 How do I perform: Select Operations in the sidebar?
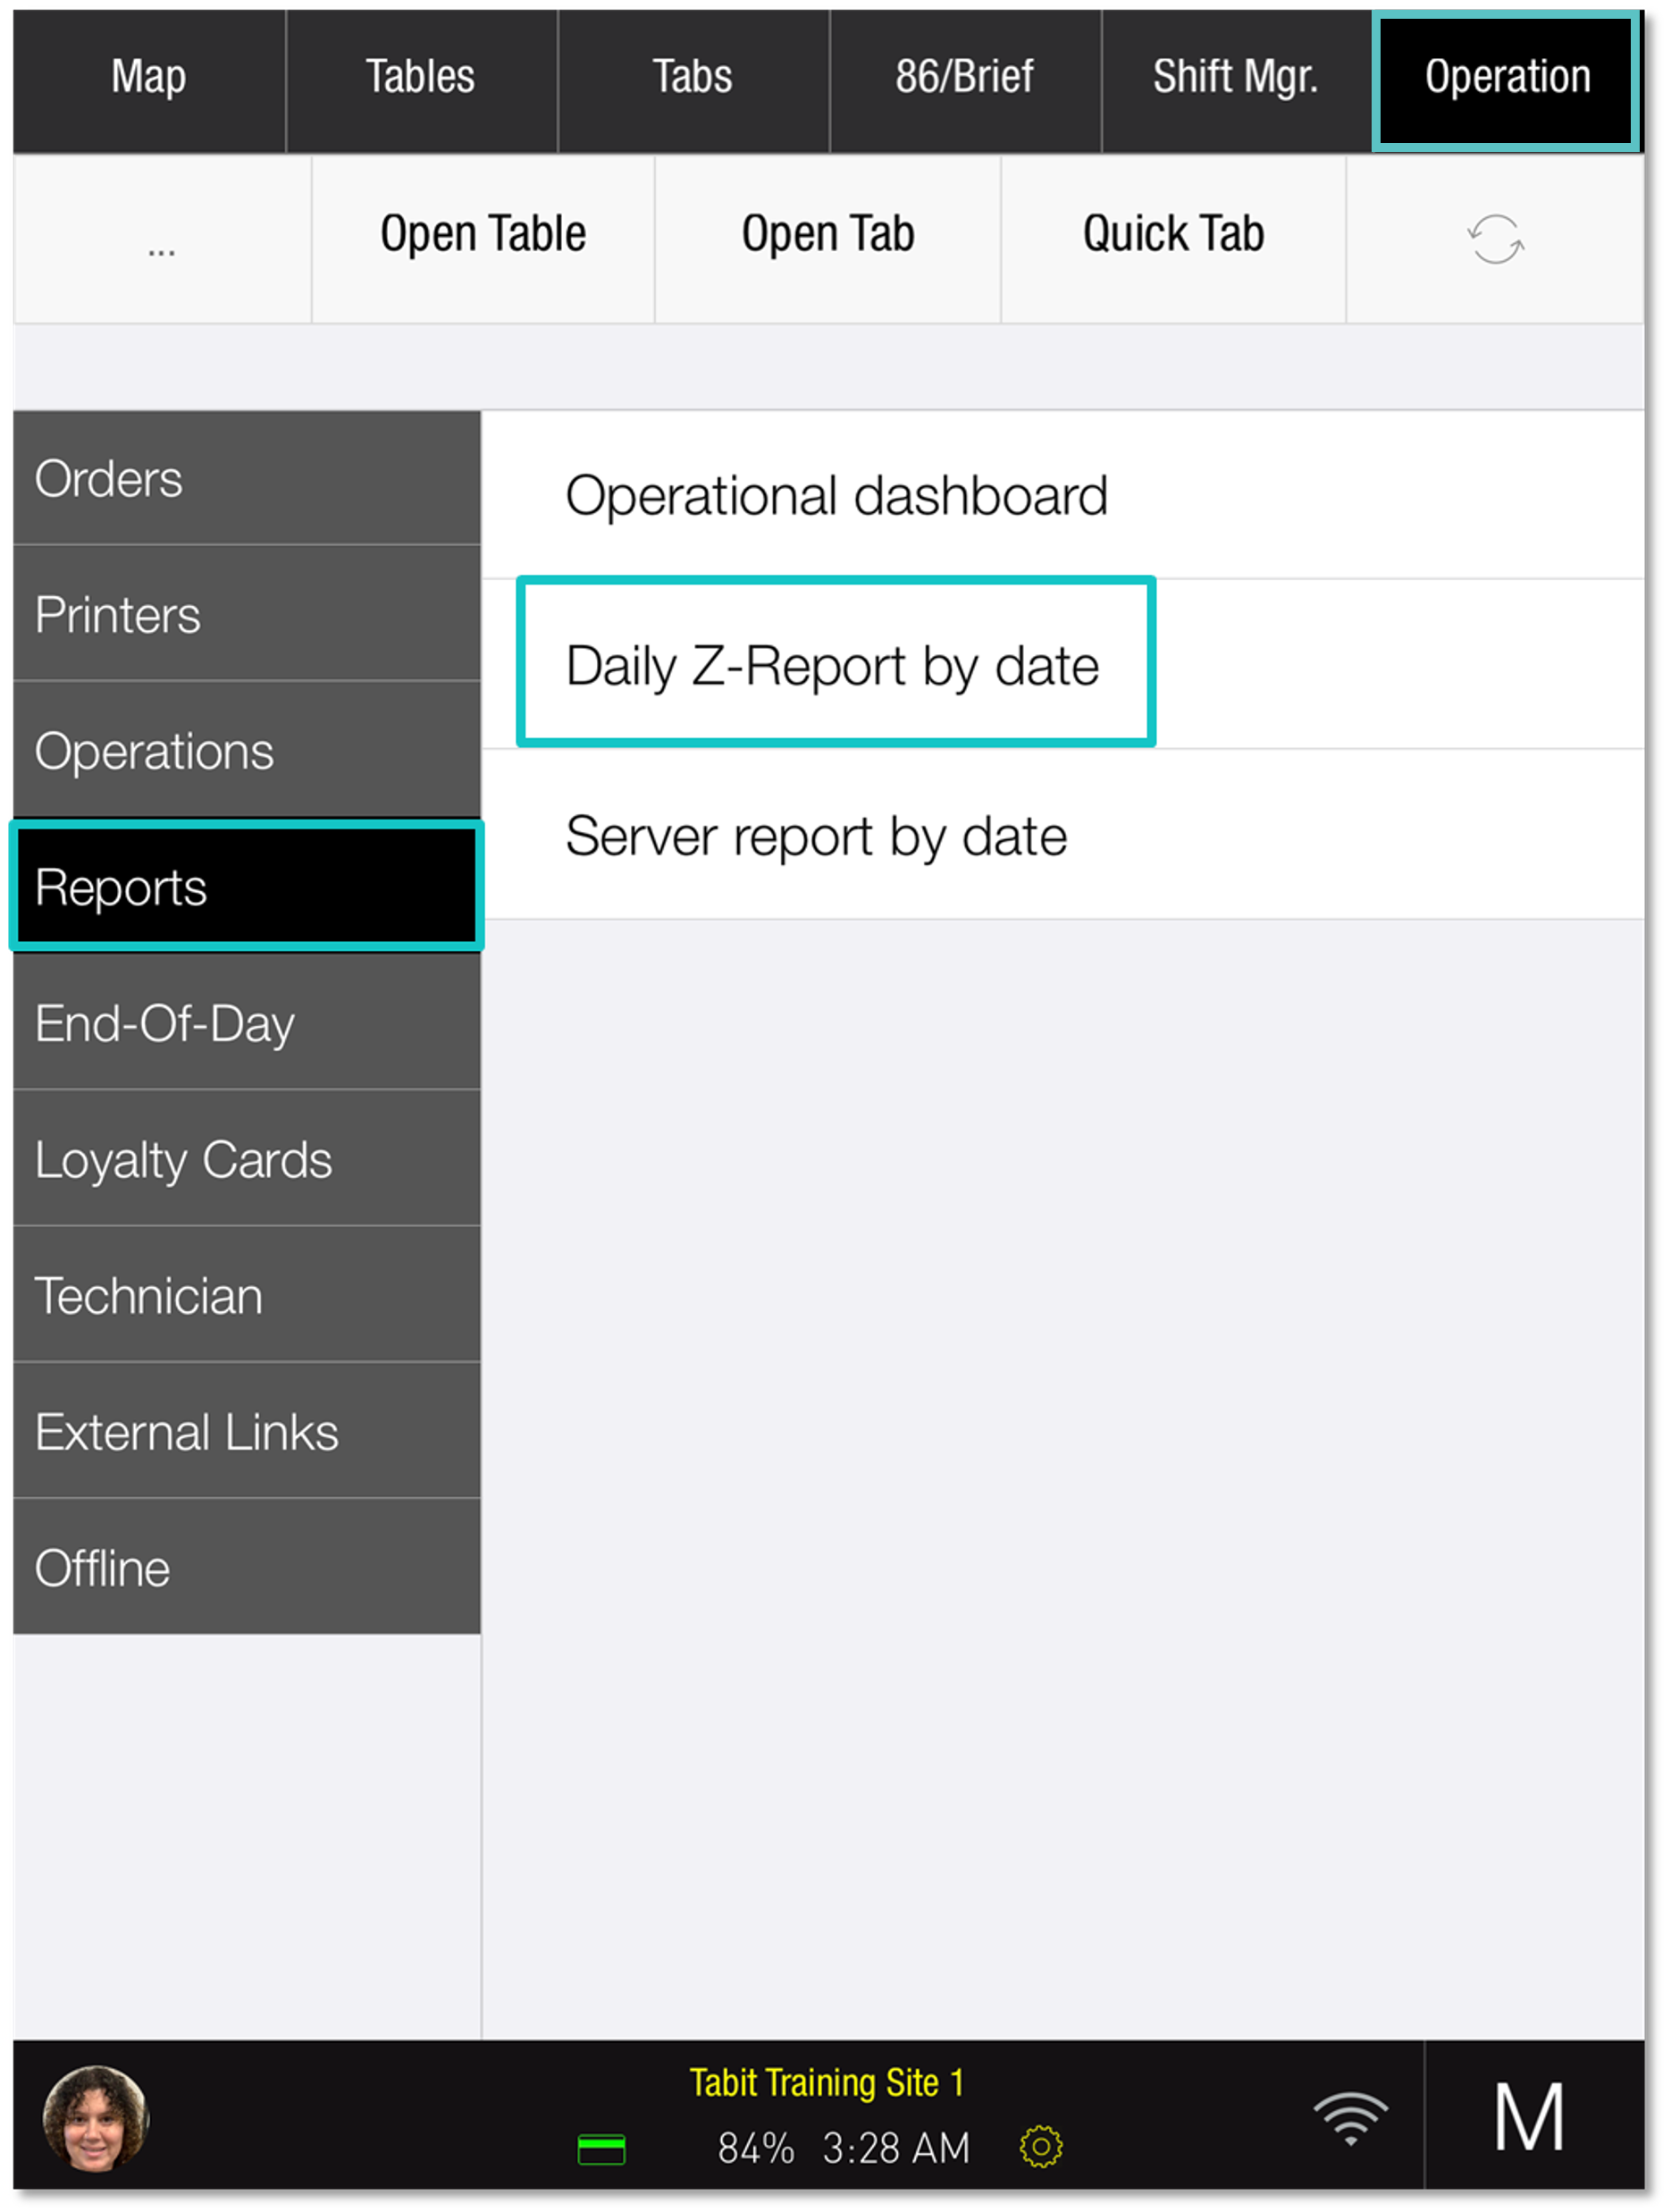154,751
